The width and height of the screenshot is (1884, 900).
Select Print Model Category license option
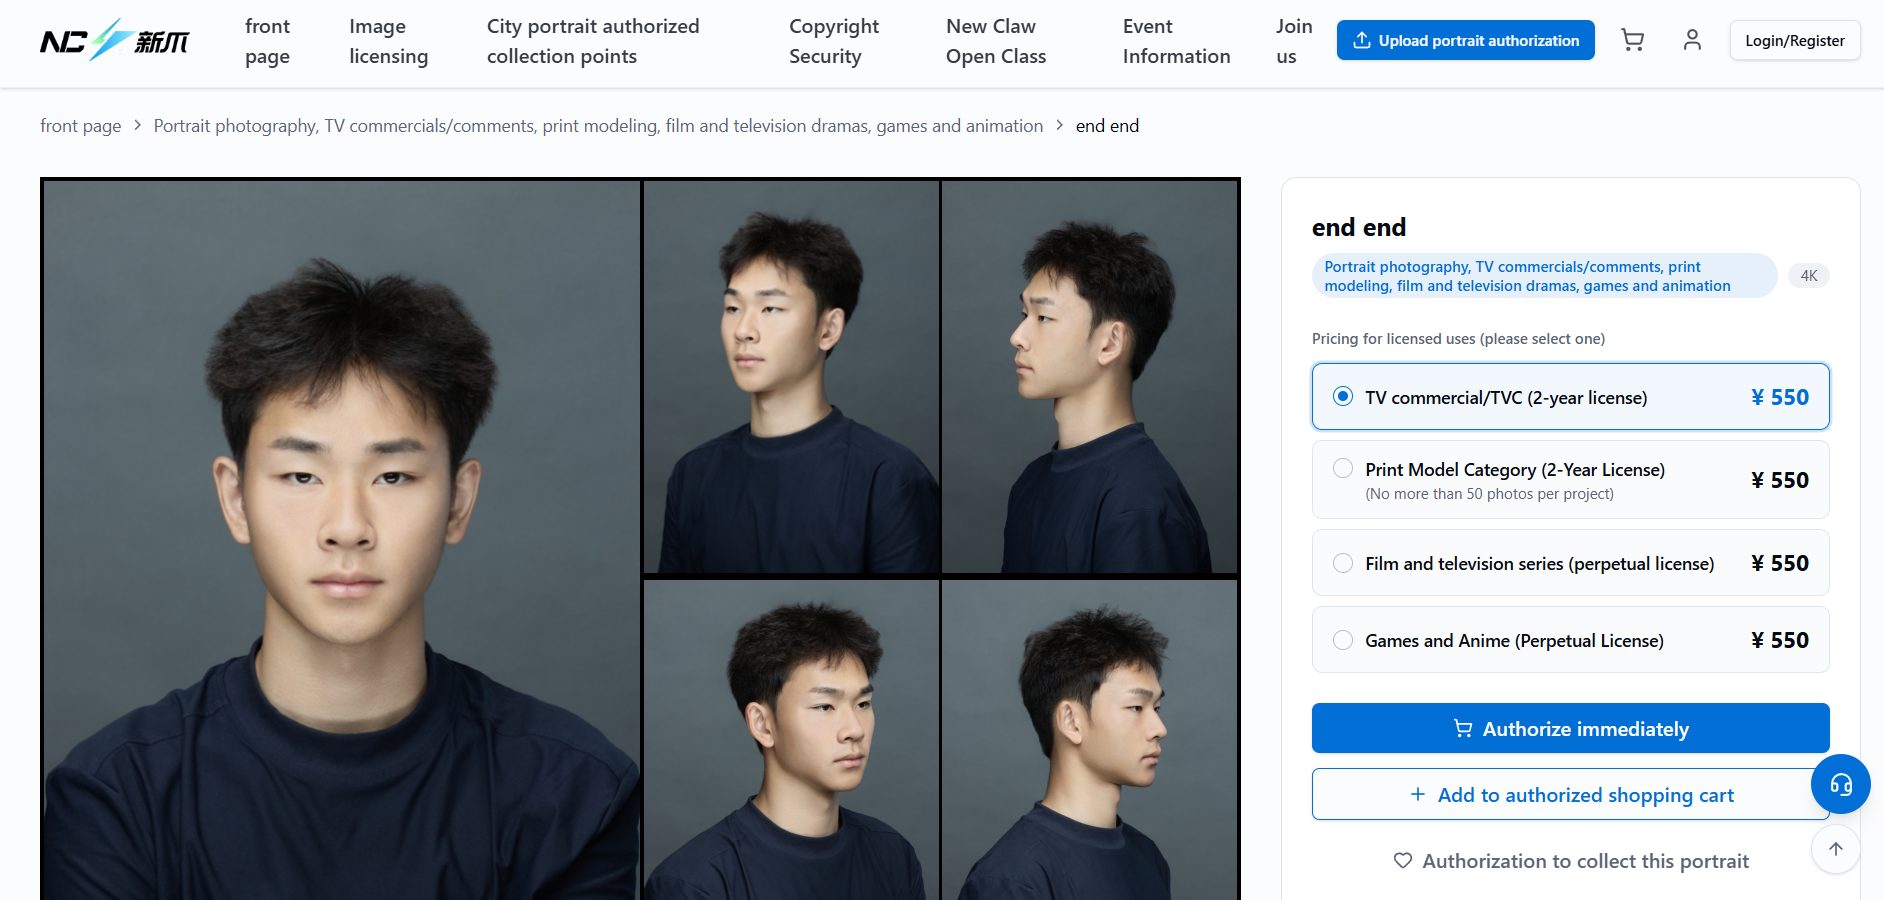tap(1570, 480)
